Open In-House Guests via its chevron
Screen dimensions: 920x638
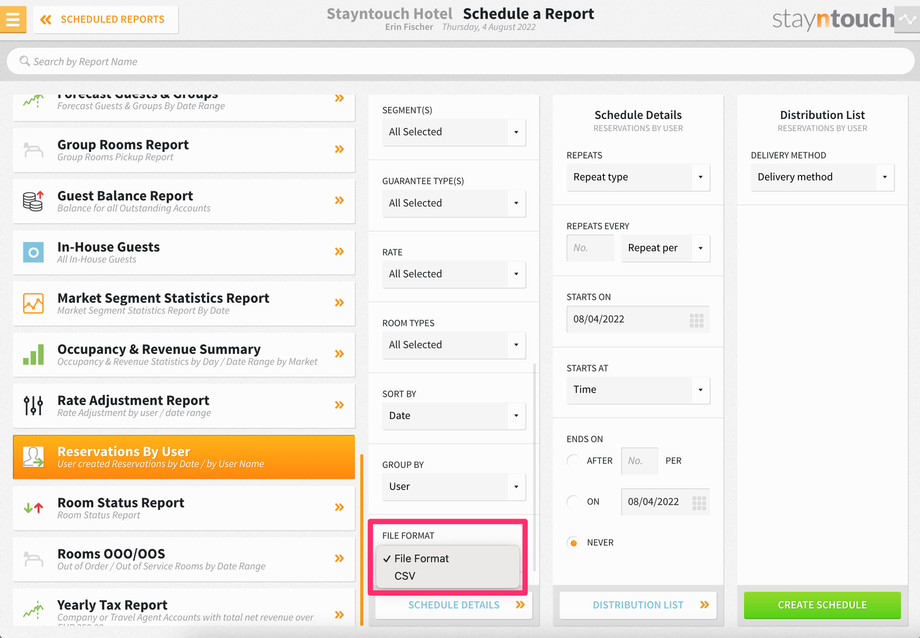(x=339, y=251)
